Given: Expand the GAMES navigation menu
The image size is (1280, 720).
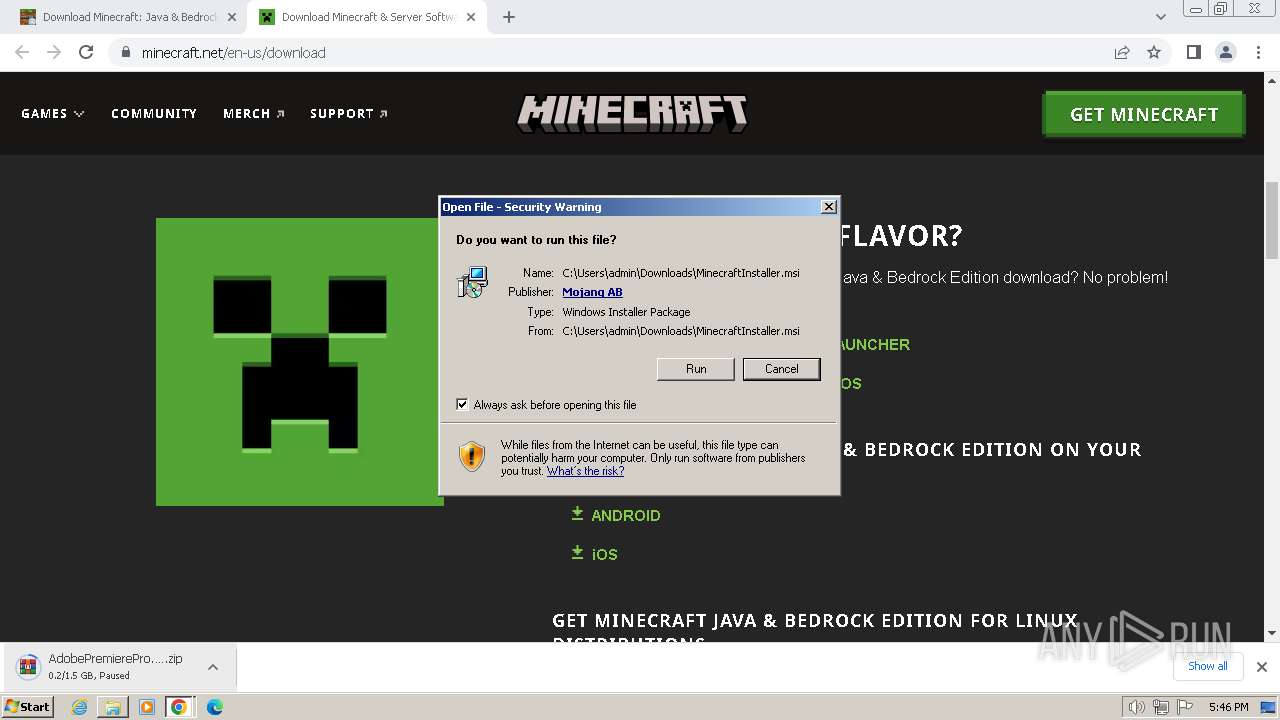Looking at the screenshot, I should tap(53, 113).
